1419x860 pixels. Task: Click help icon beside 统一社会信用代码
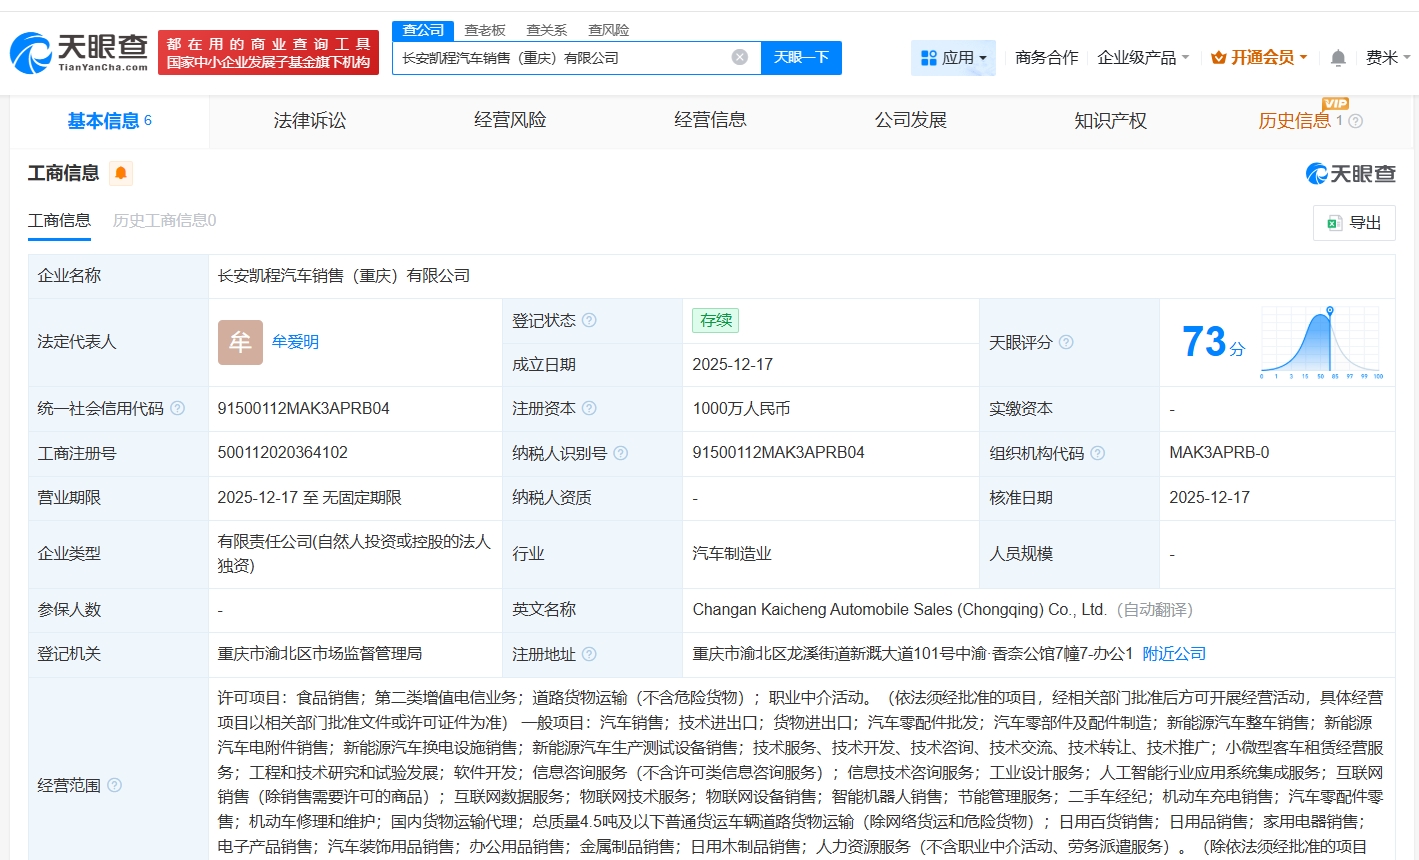tap(178, 408)
